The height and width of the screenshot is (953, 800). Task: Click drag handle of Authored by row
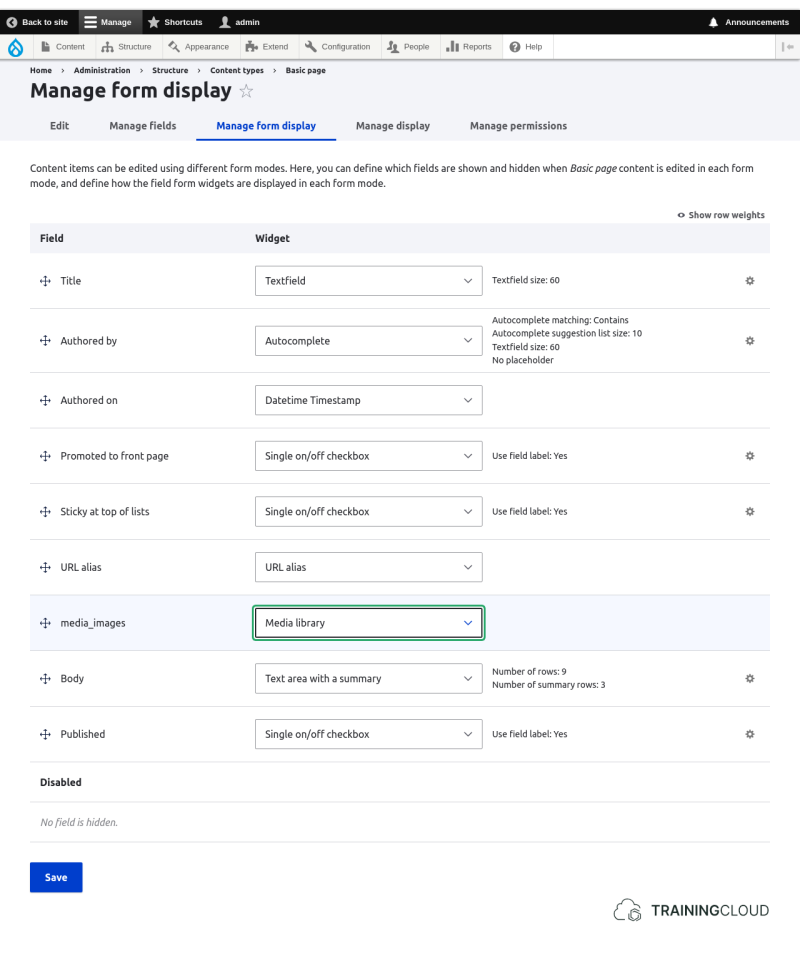pos(46,341)
